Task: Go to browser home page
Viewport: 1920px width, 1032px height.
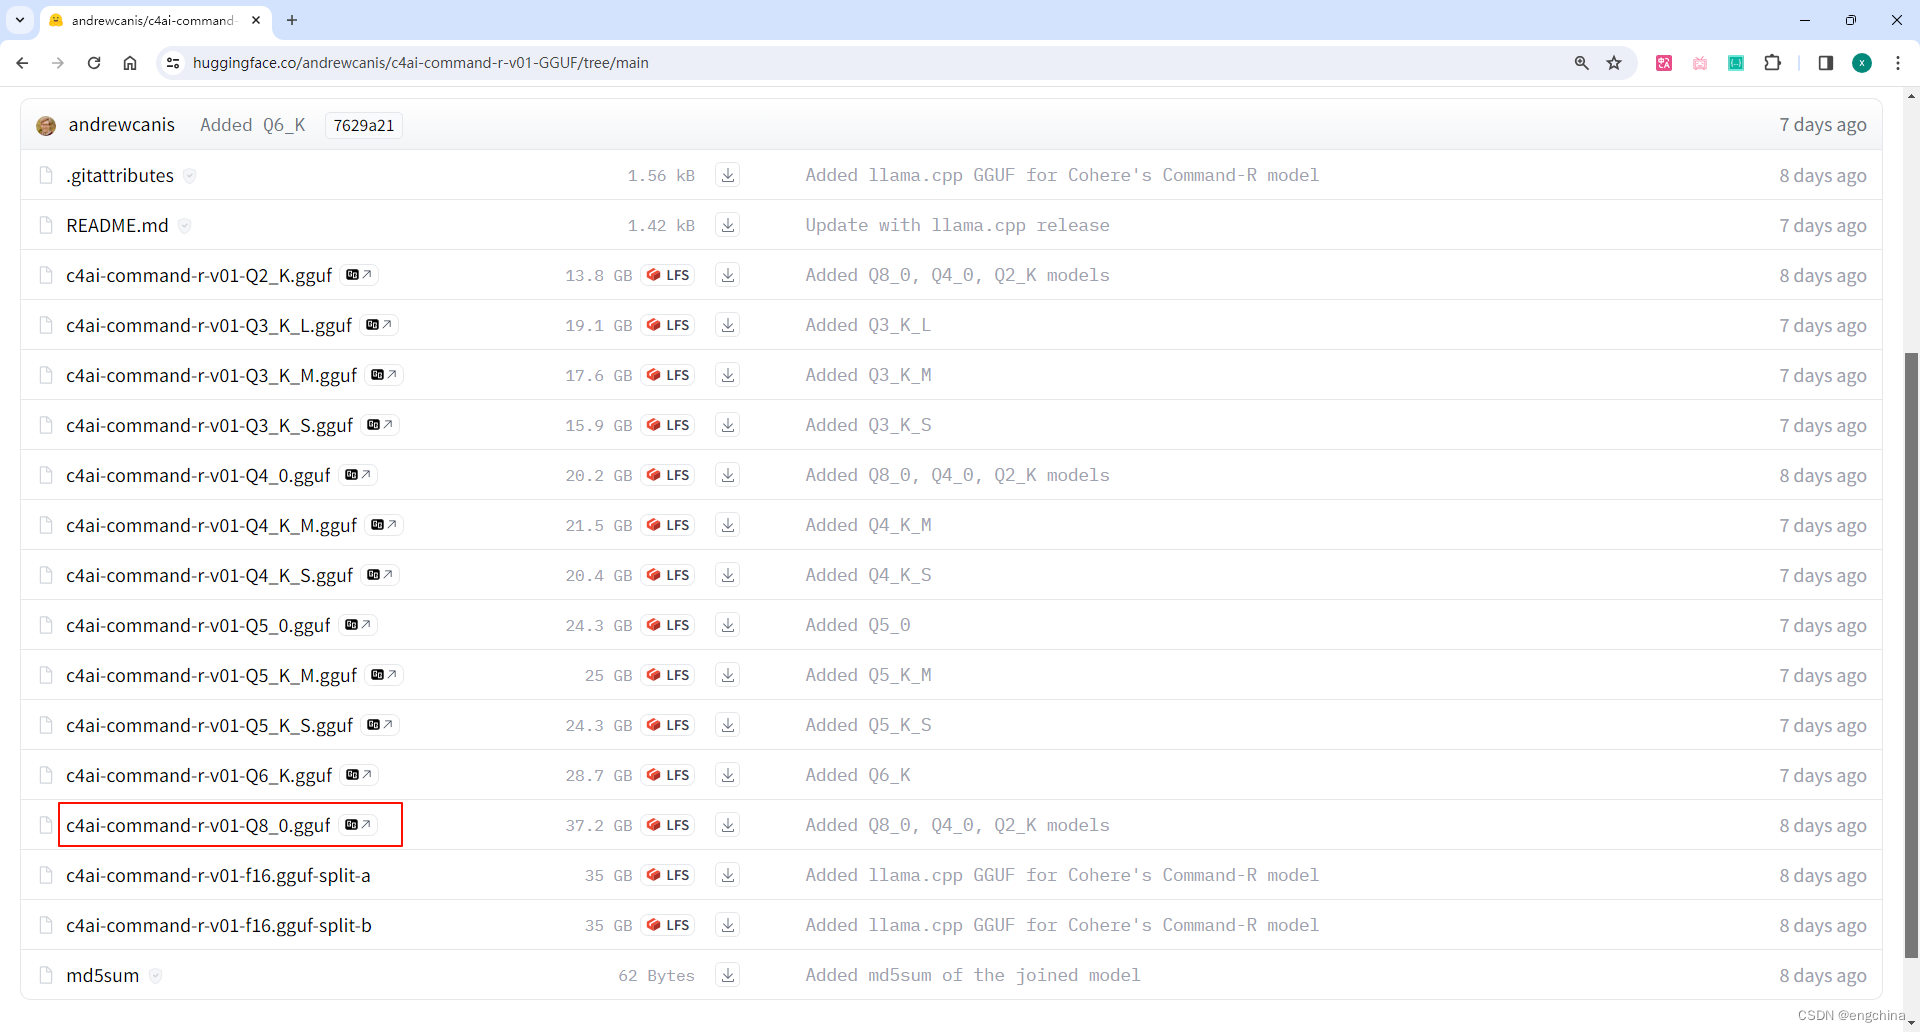Action: 130,63
